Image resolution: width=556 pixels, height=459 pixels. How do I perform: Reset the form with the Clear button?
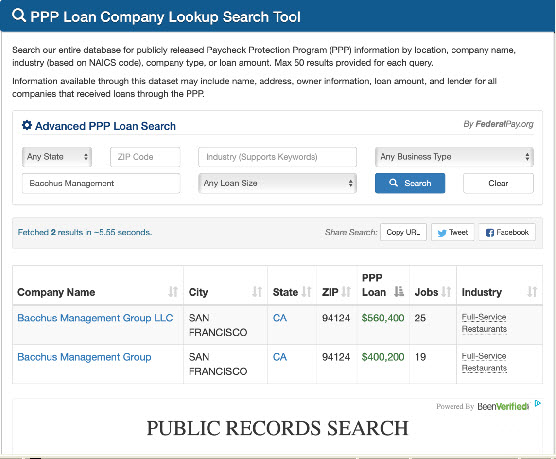point(498,183)
